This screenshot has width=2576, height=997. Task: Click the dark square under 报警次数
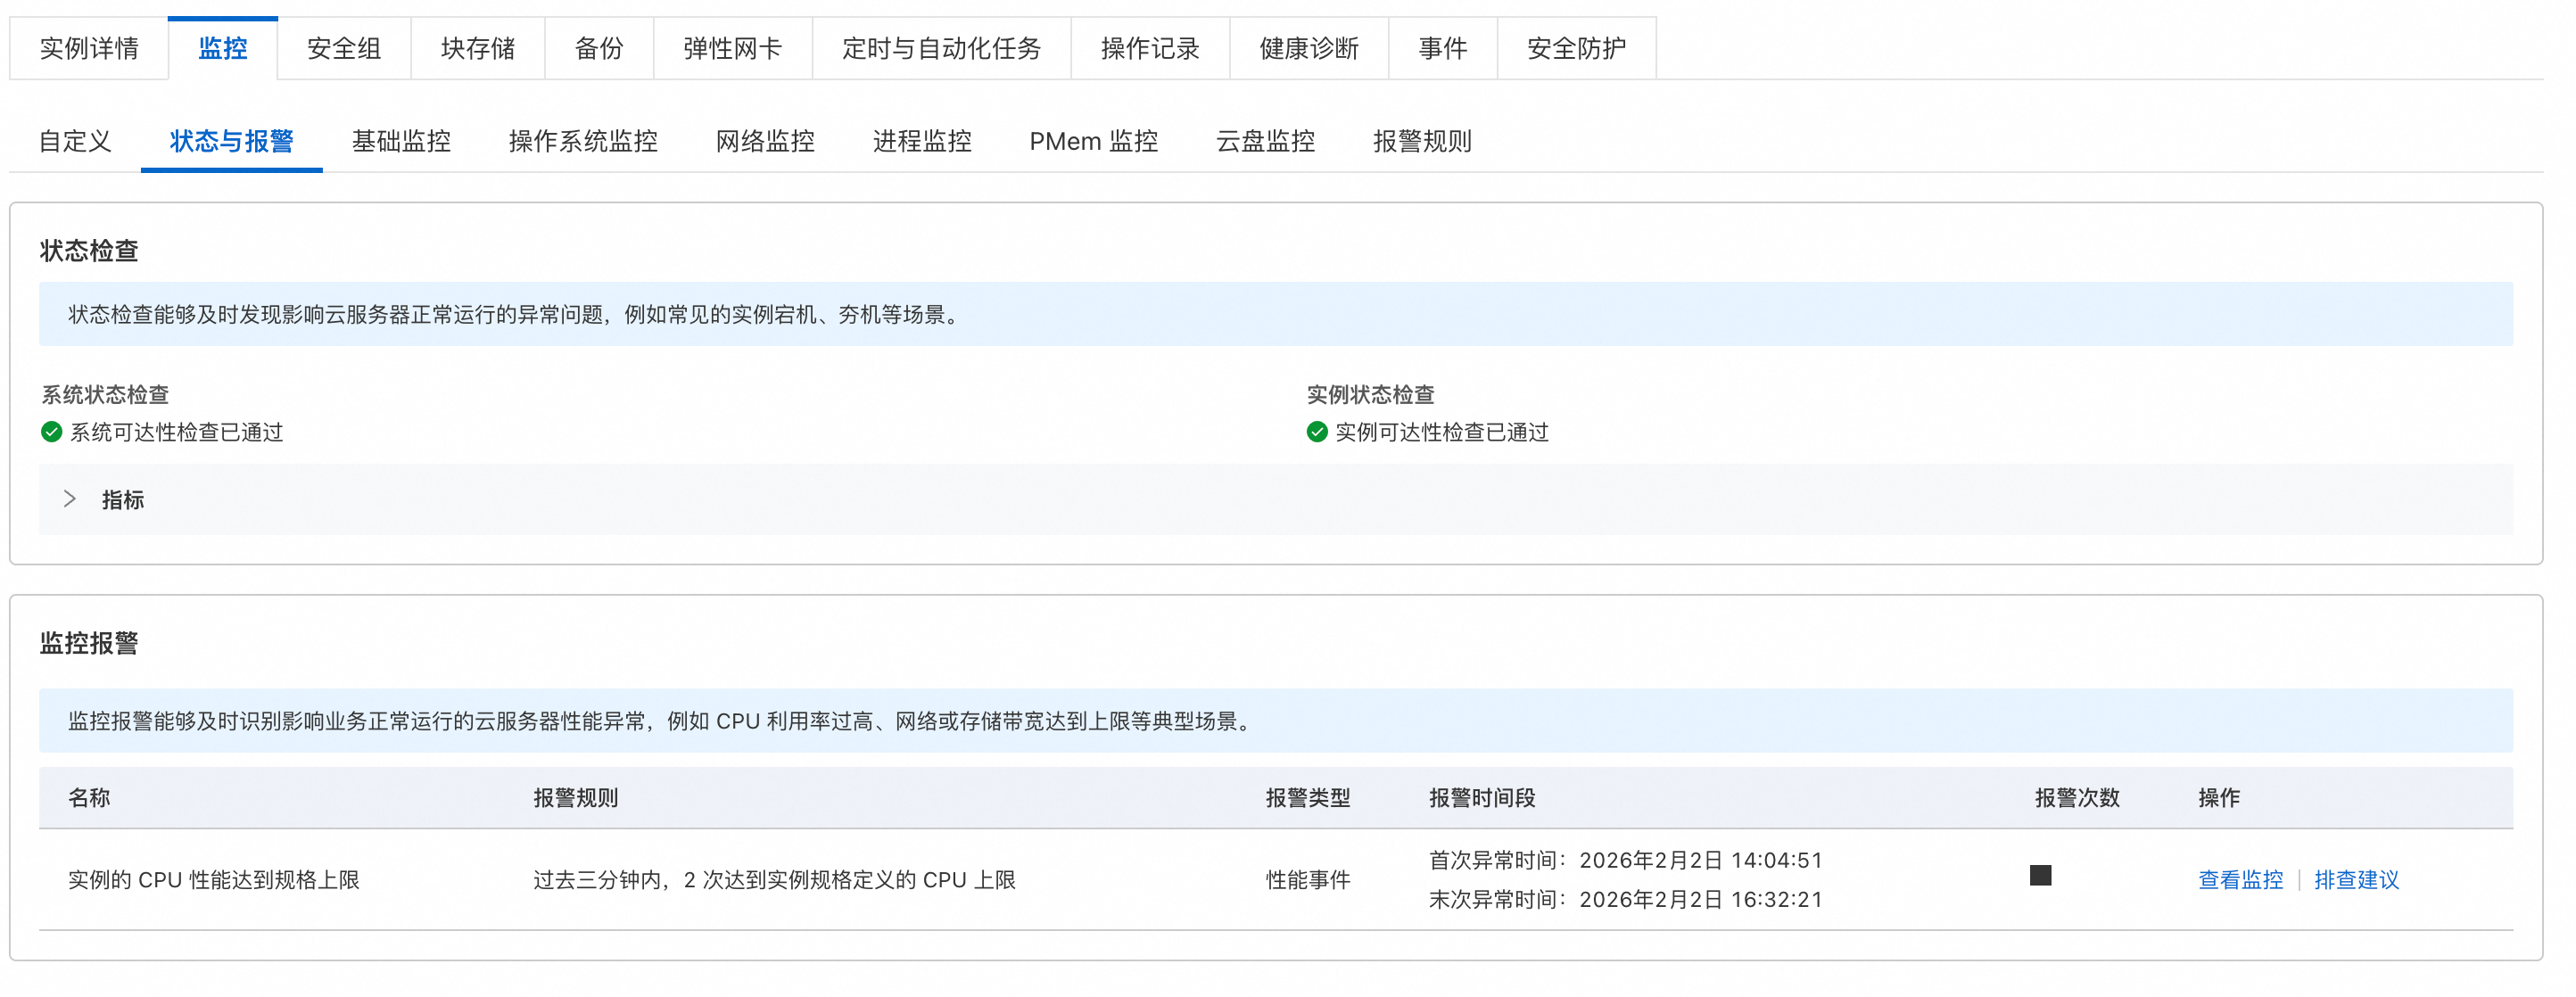pyautogui.click(x=2040, y=876)
